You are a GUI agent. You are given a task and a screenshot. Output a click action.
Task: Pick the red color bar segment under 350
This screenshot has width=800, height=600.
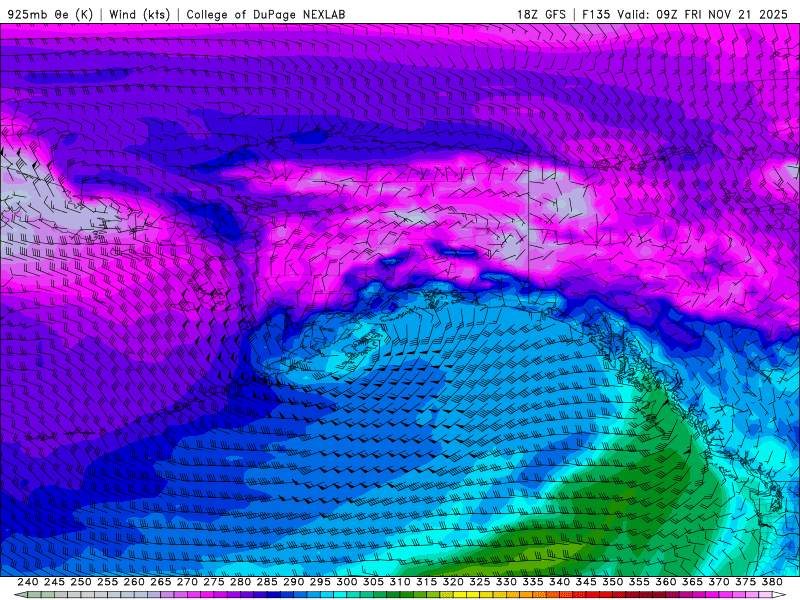pos(619,595)
